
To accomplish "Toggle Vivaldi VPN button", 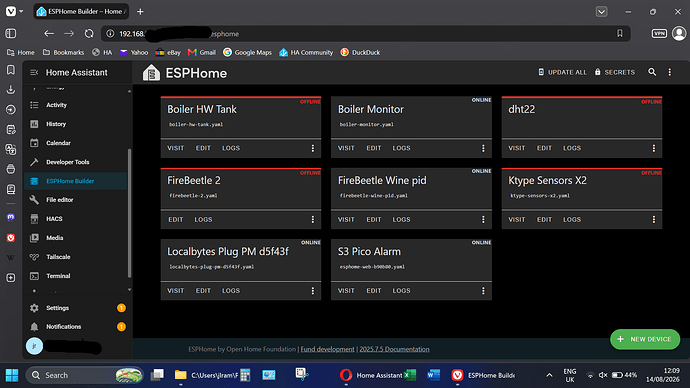I will click(659, 33).
